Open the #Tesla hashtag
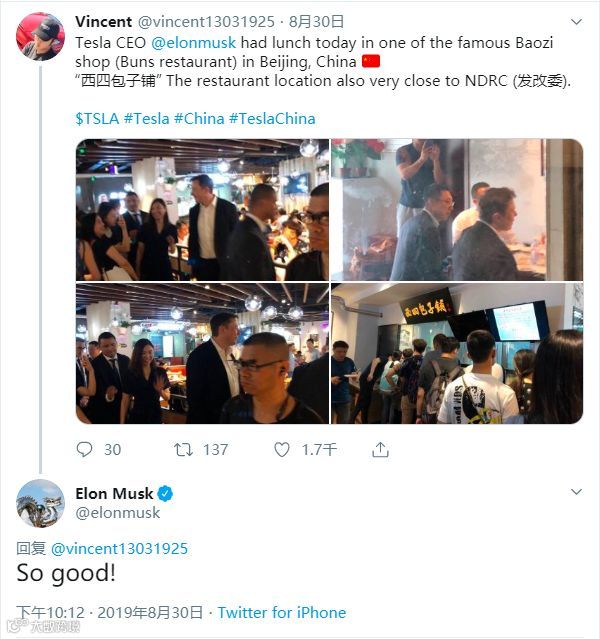Image resolution: width=600 pixels, height=639 pixels. (x=145, y=118)
